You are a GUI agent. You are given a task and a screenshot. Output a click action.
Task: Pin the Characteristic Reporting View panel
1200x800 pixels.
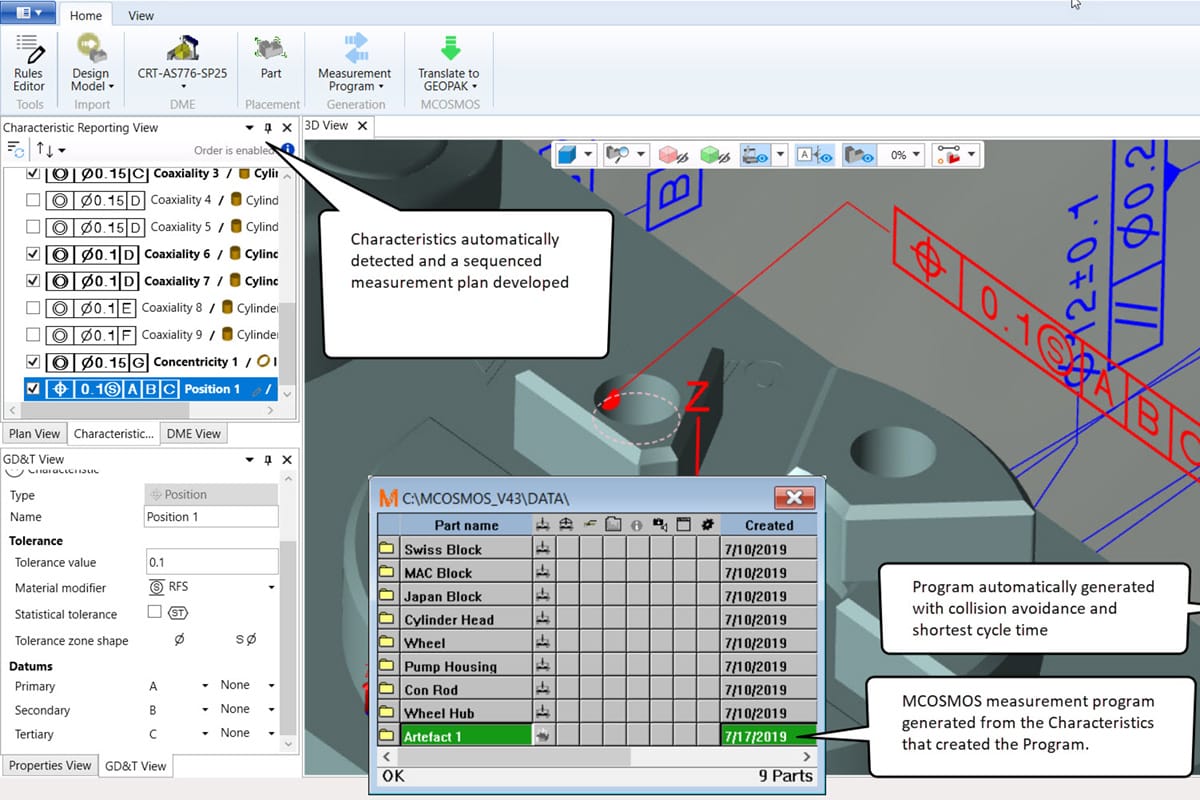click(x=268, y=128)
